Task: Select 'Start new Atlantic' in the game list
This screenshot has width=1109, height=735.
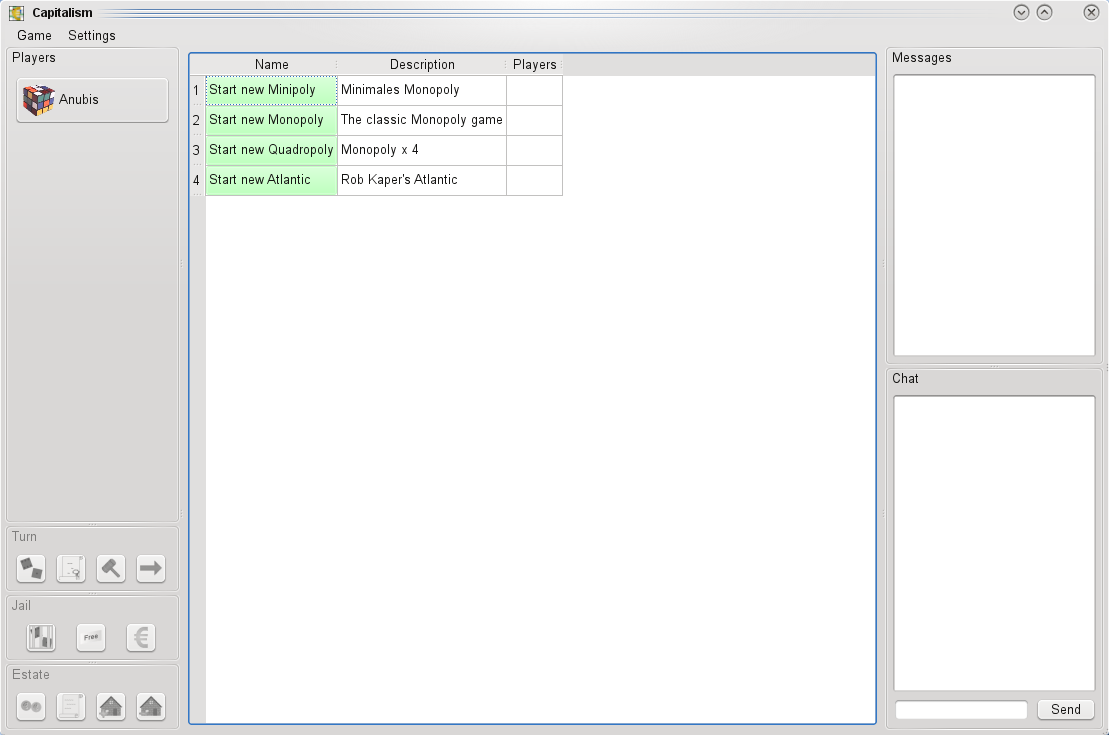Action: pos(272,180)
